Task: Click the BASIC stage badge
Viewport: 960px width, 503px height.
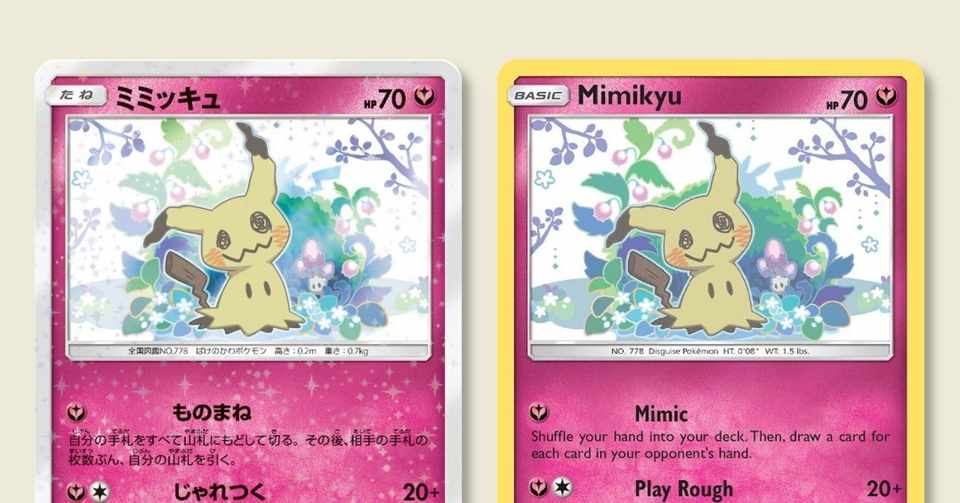Action: (x=538, y=95)
